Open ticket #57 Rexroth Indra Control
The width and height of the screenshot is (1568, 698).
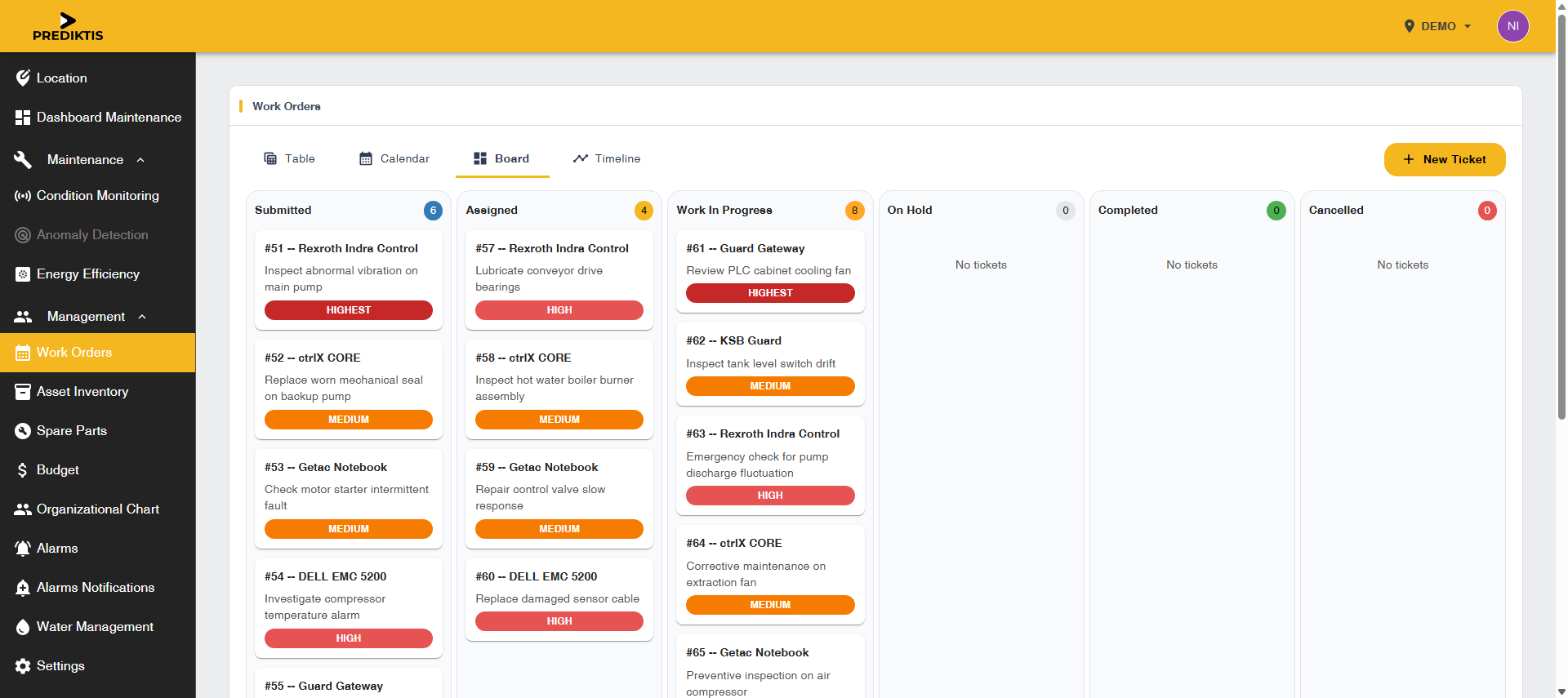tap(559, 279)
